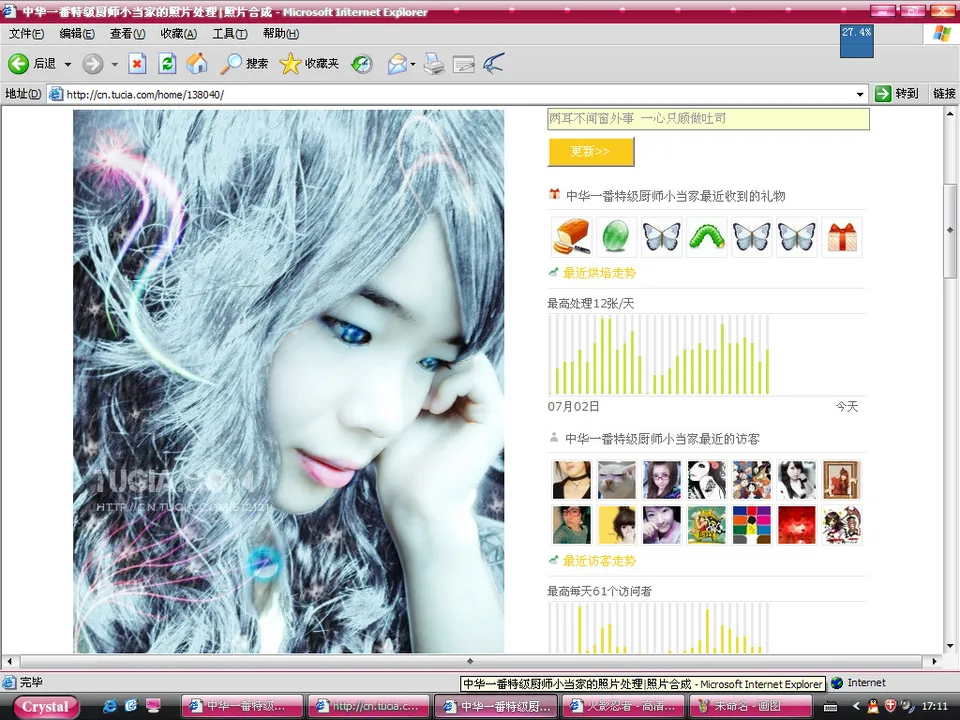Click the vertical scrollbar down arrow
This screenshot has width=960, height=720.
950,646
